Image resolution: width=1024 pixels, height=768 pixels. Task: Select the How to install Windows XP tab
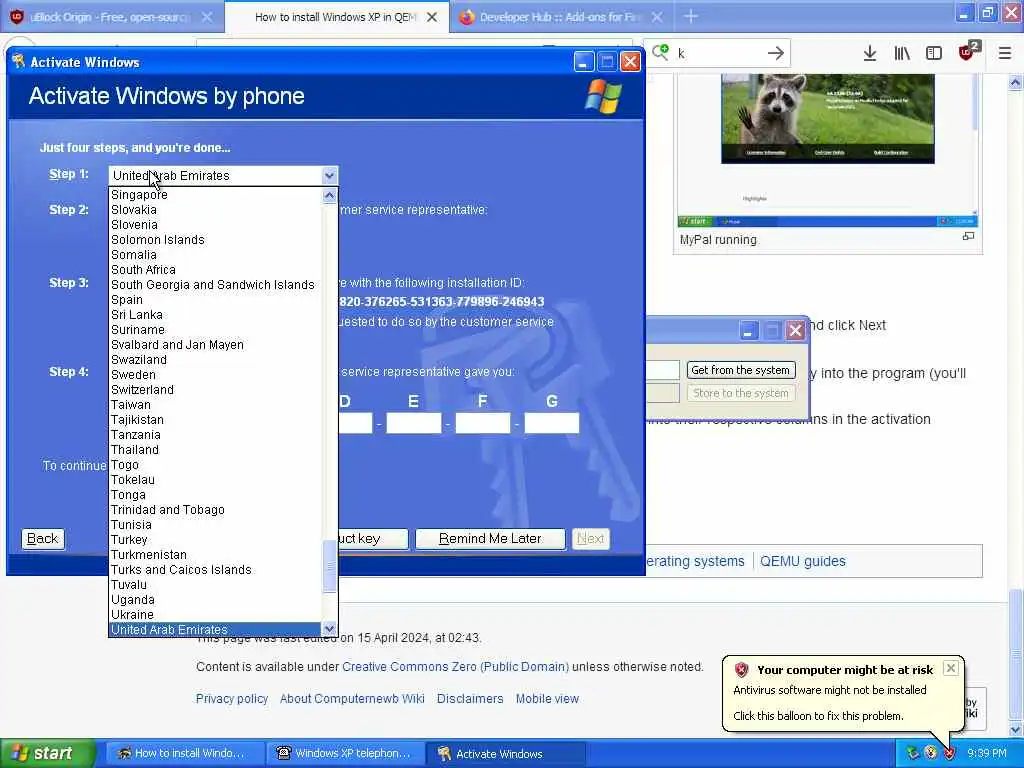click(x=336, y=17)
